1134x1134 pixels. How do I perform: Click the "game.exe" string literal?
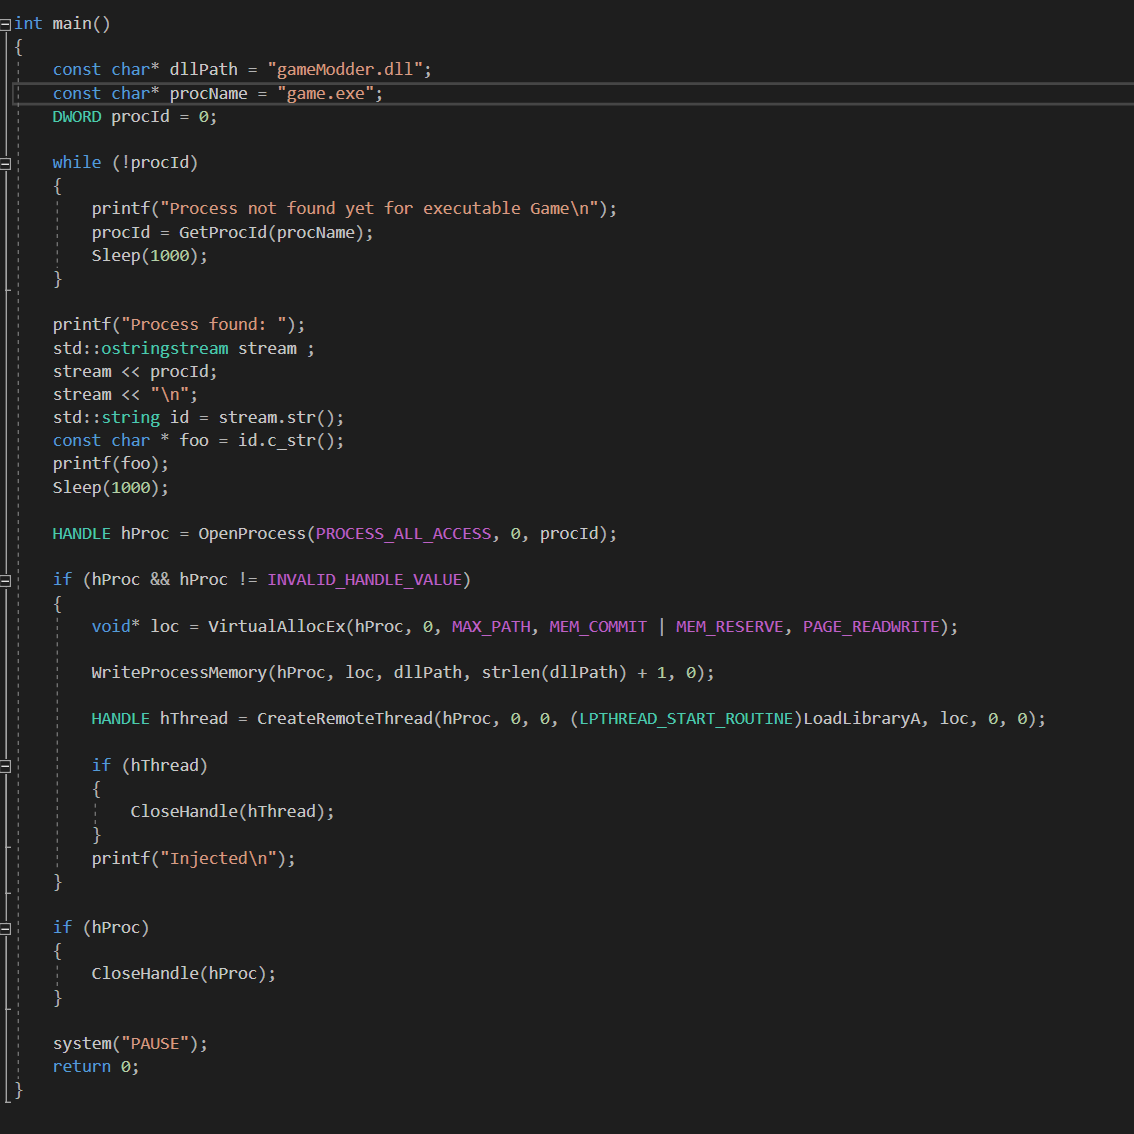[x=325, y=93]
